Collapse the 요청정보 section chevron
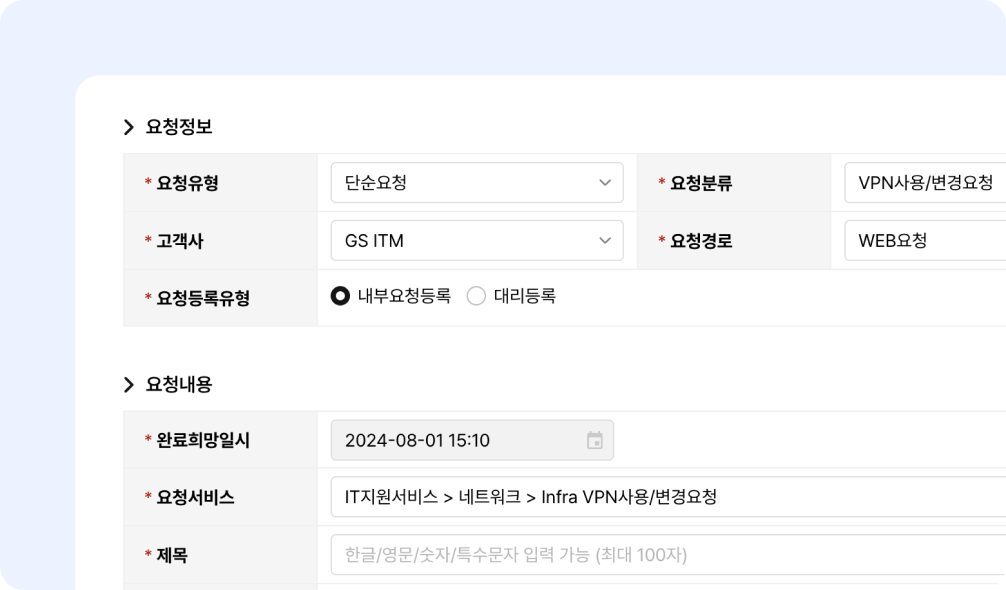This screenshot has height=590, width=1006. coord(129,127)
